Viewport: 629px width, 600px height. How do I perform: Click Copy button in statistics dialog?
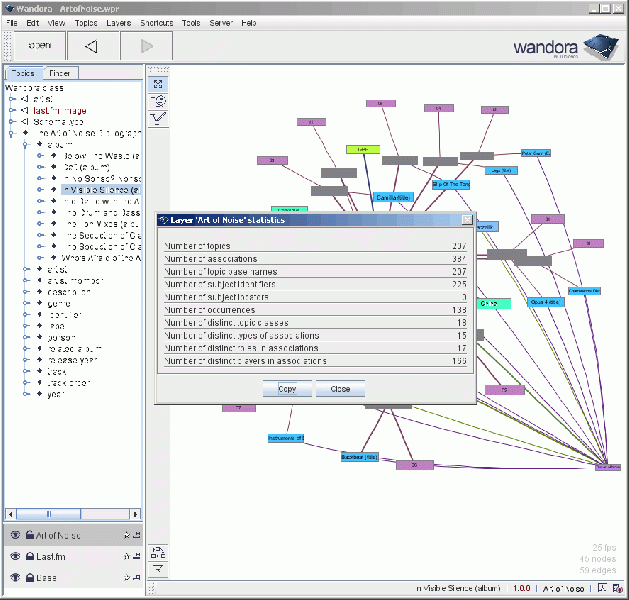tap(287, 388)
